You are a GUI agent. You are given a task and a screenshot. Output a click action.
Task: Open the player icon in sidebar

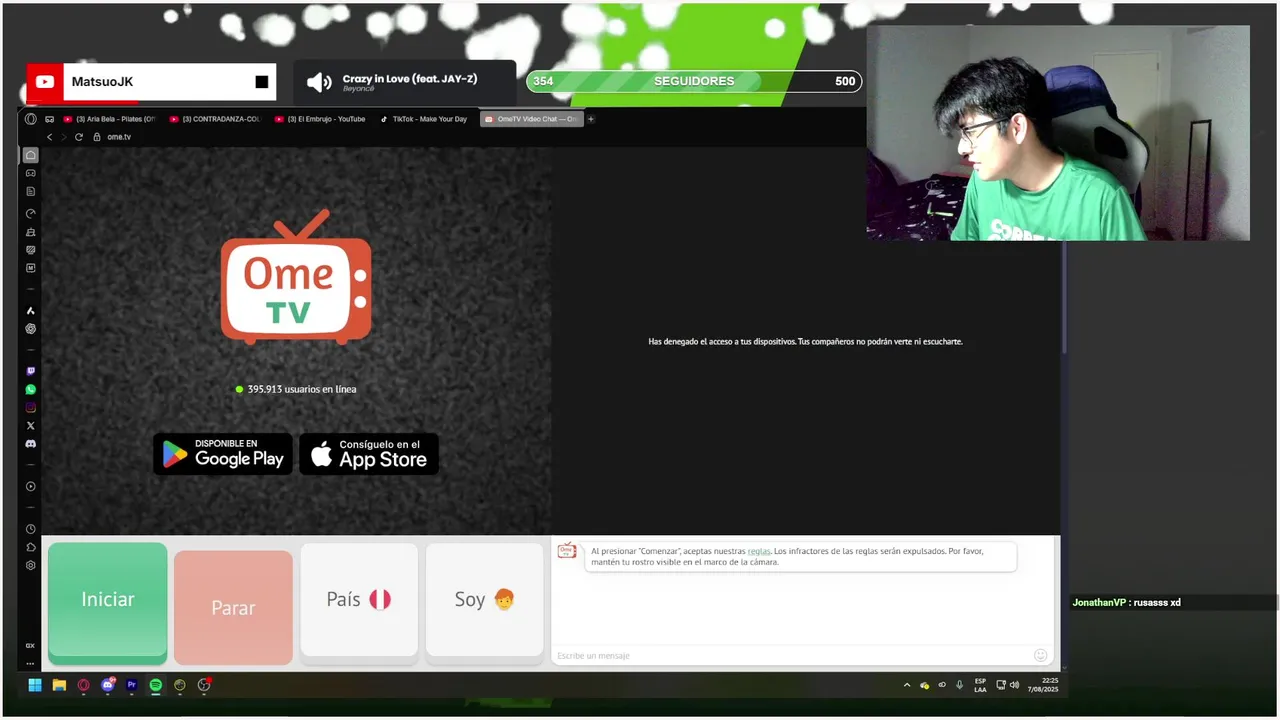click(x=31, y=487)
